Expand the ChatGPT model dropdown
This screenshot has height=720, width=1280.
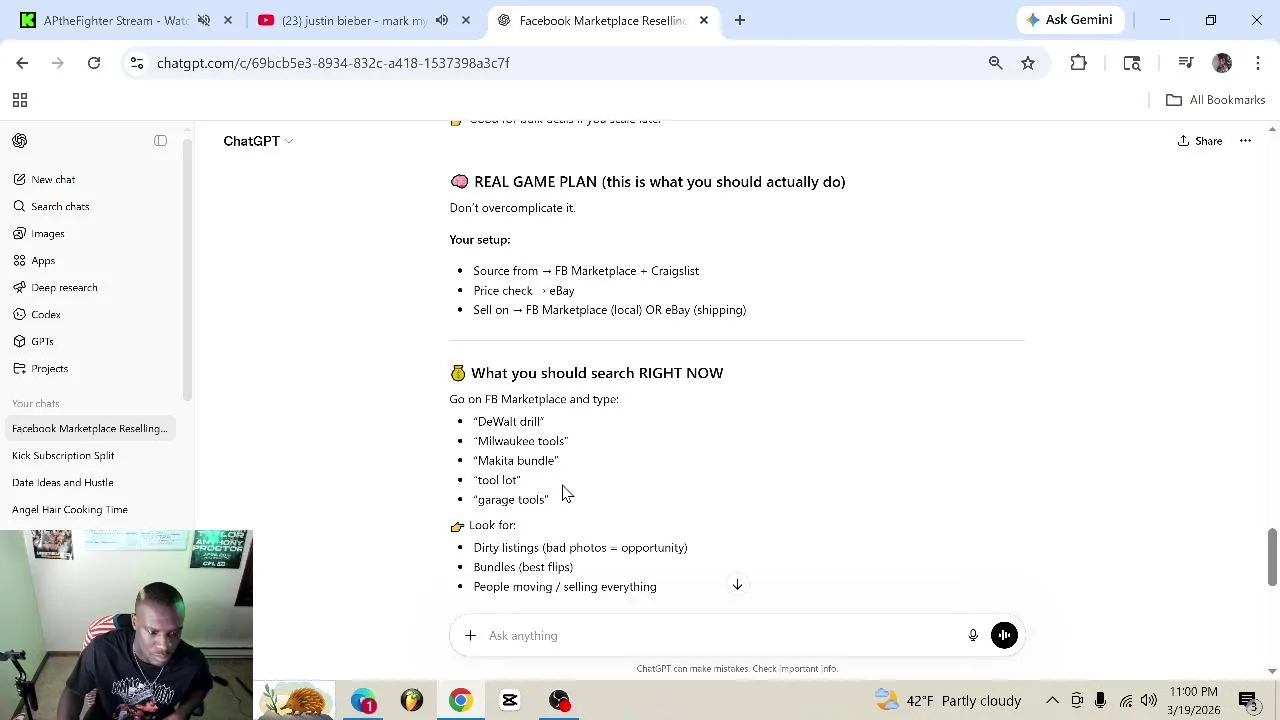coord(258,141)
